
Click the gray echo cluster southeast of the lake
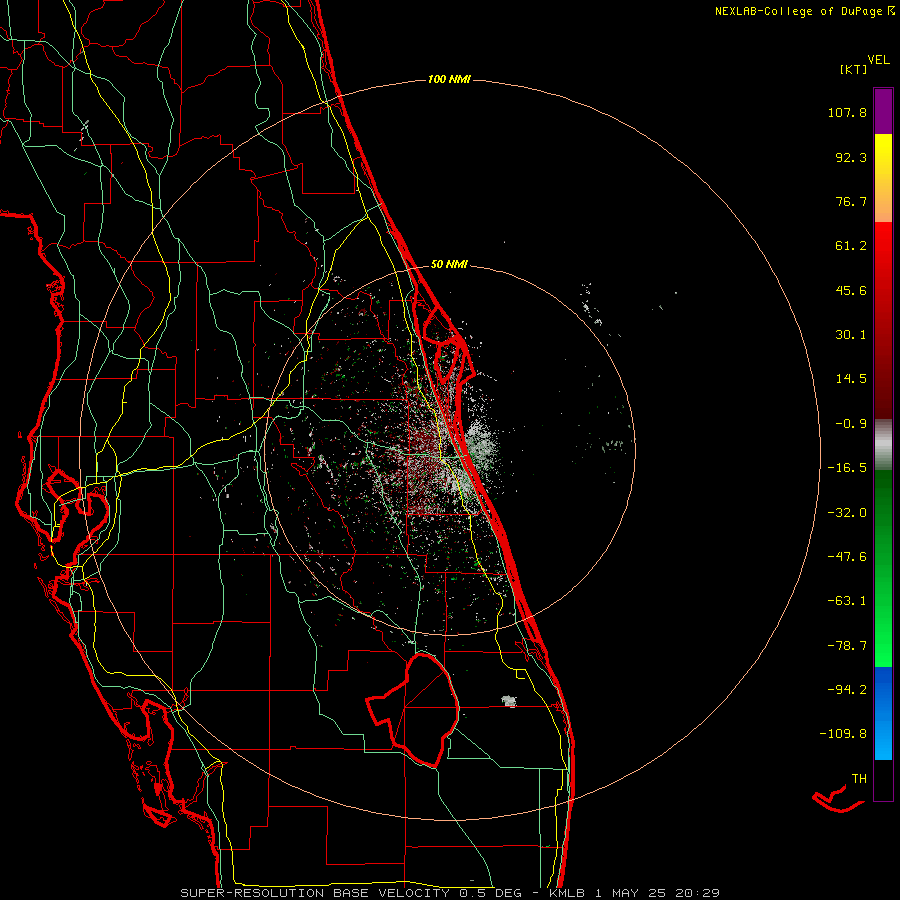tap(509, 701)
